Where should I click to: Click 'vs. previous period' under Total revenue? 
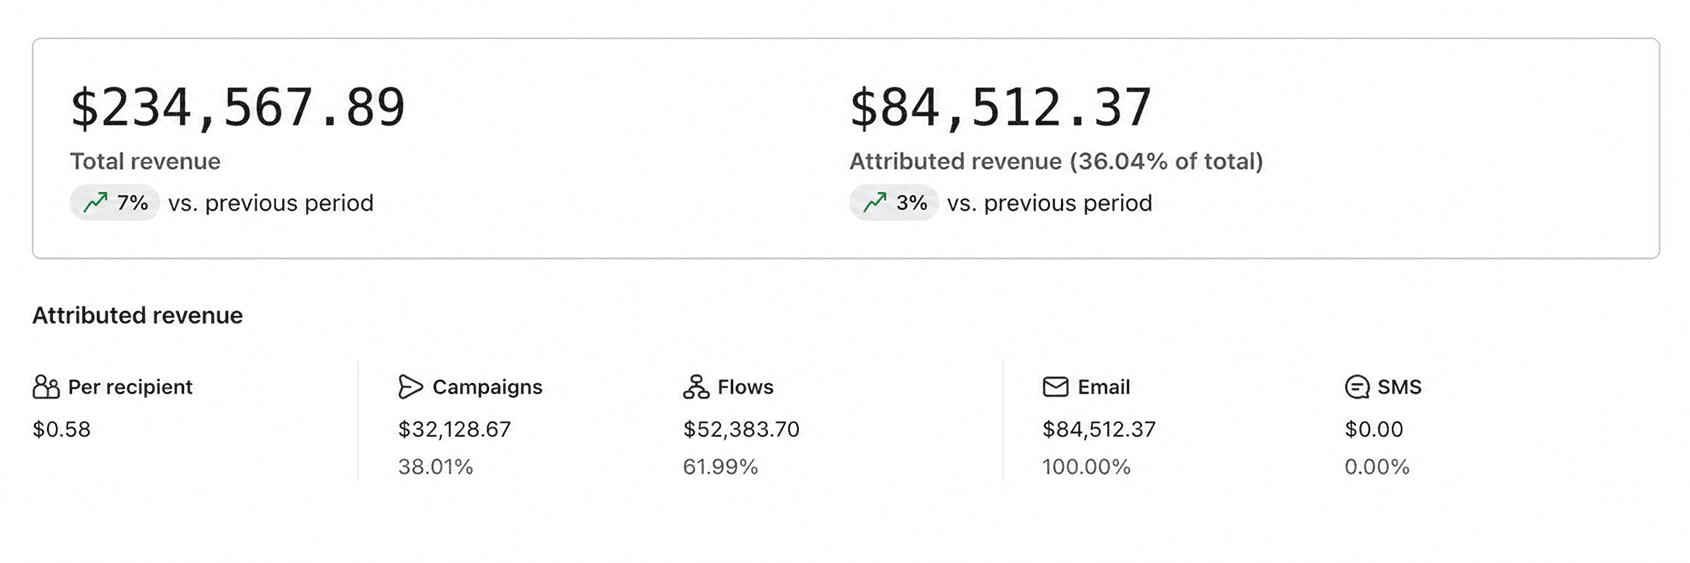[271, 203]
